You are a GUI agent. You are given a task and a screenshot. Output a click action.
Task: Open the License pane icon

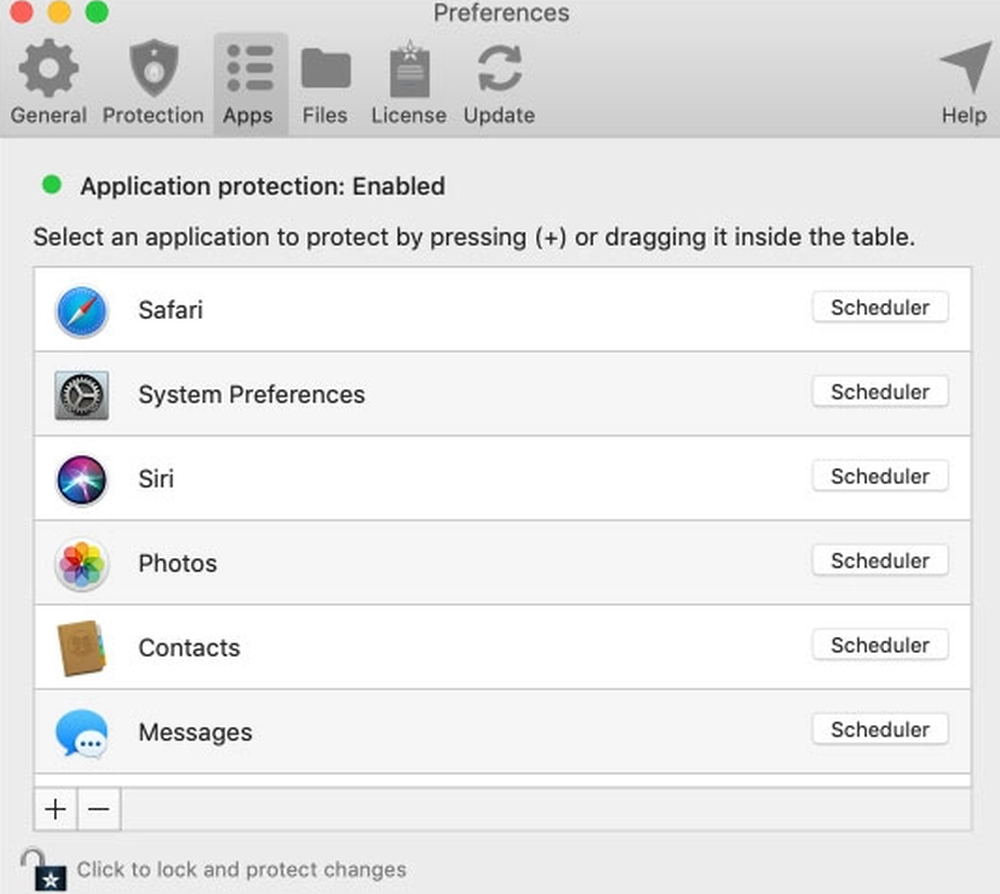[408, 68]
